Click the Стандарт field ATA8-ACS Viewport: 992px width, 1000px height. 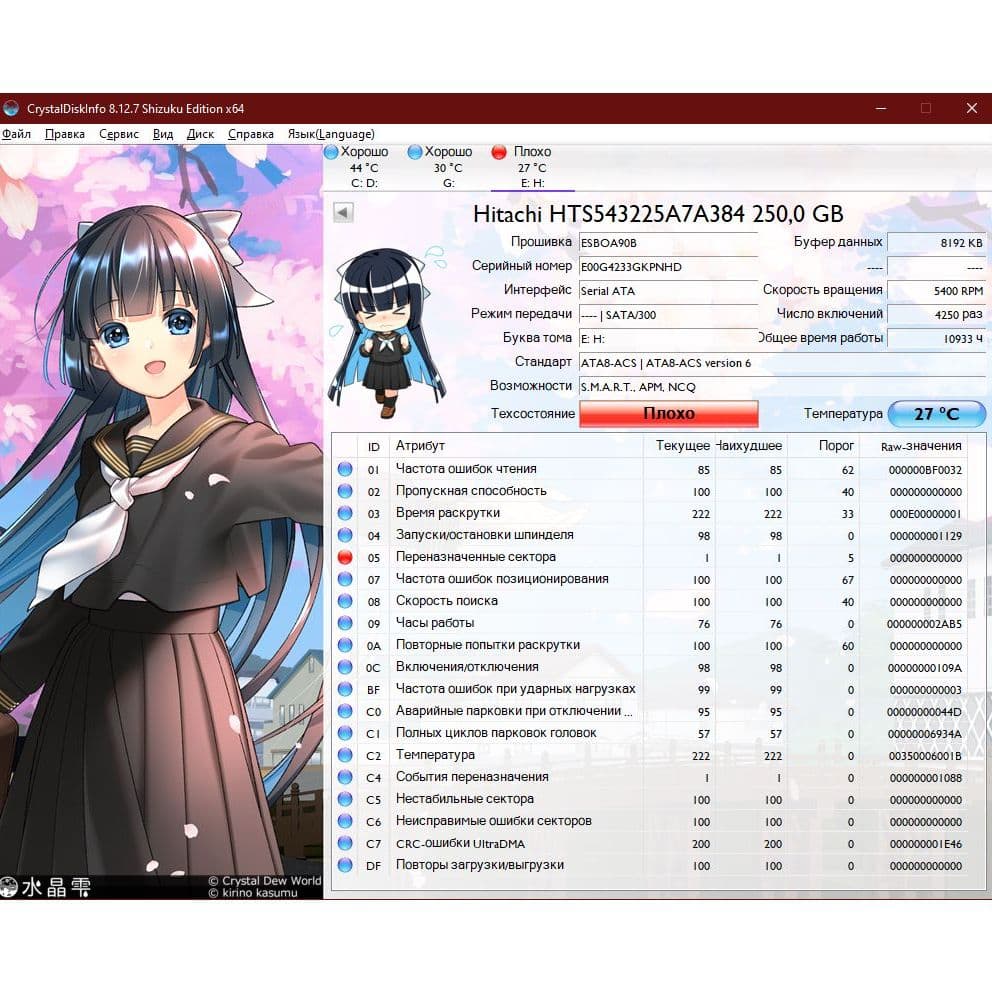782,363
